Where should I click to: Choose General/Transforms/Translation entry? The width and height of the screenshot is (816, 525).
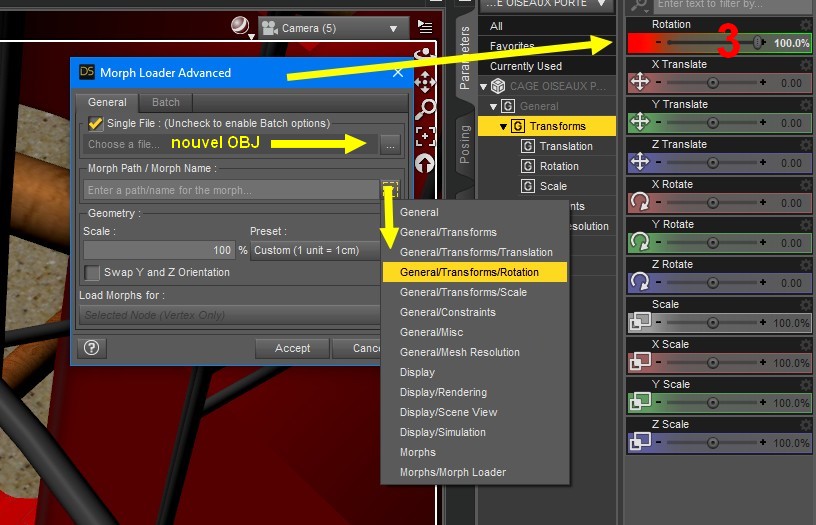(475, 252)
